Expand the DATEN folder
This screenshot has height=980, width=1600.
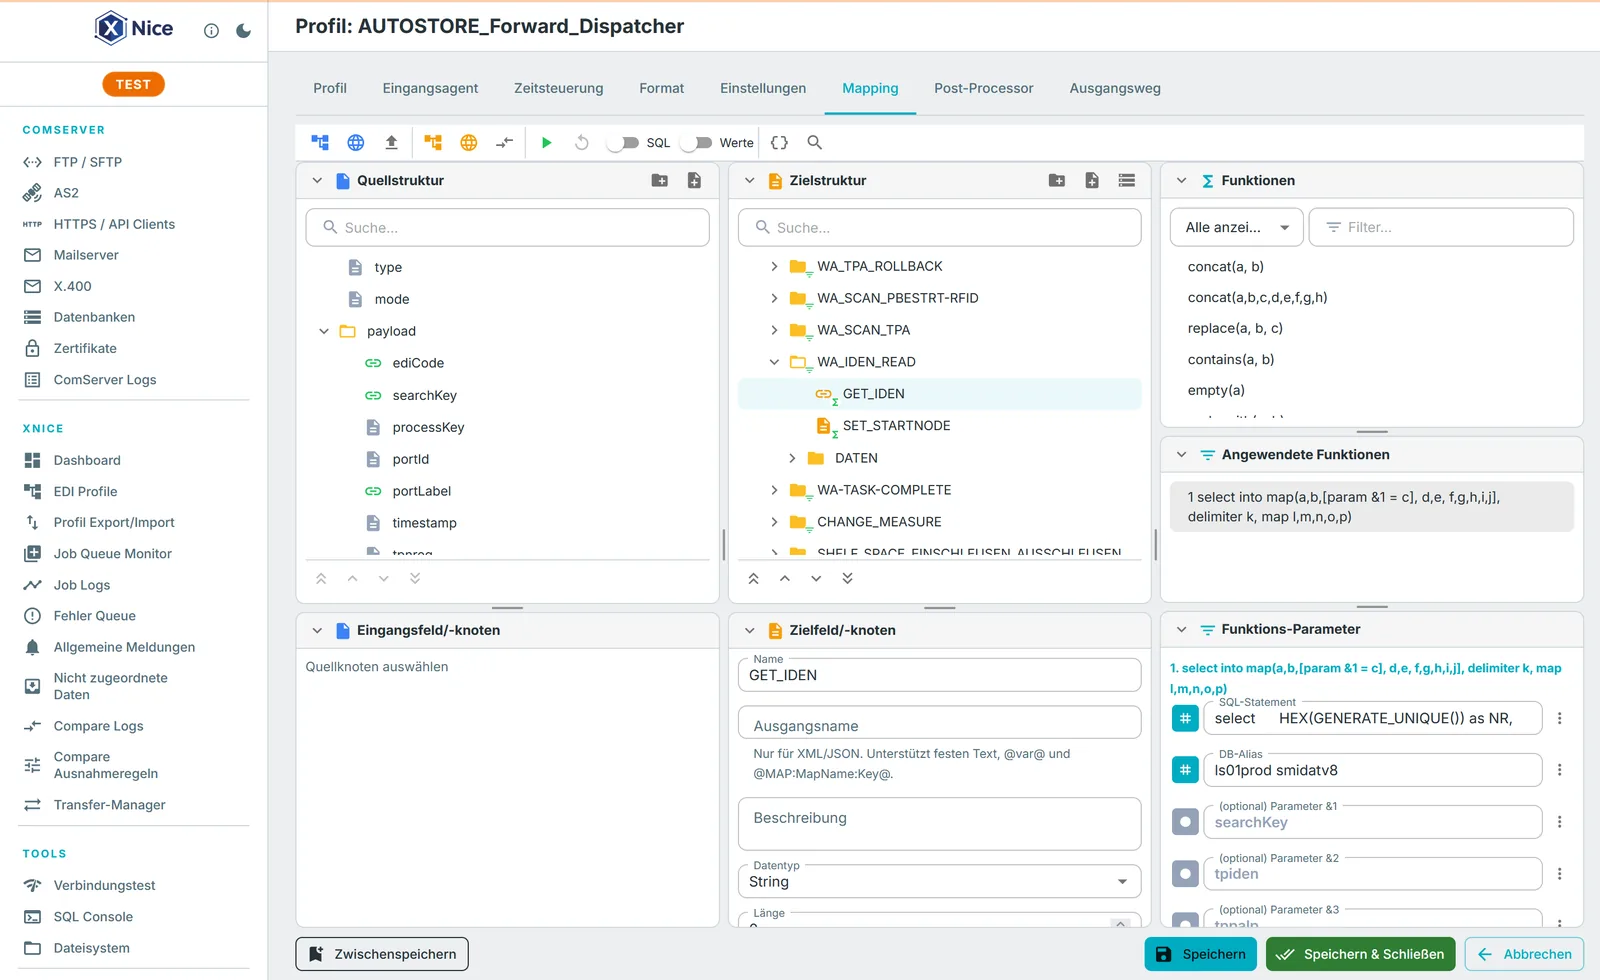(x=792, y=458)
